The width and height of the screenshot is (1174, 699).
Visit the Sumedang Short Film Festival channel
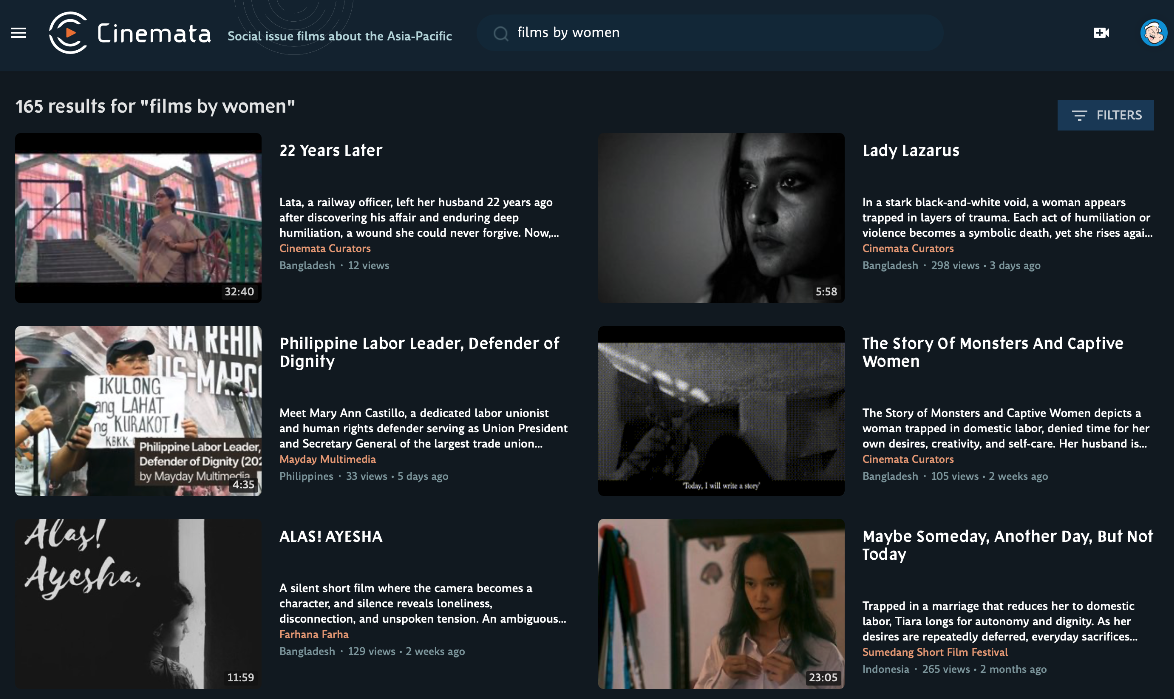[x=936, y=652]
